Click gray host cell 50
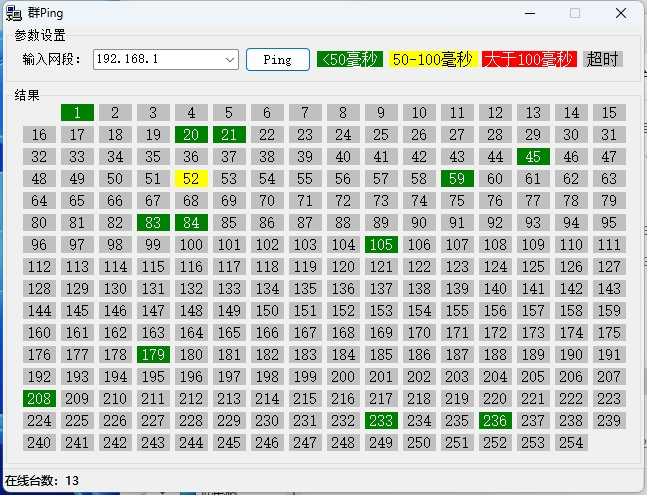This screenshot has height=495, width=647. 115,179
